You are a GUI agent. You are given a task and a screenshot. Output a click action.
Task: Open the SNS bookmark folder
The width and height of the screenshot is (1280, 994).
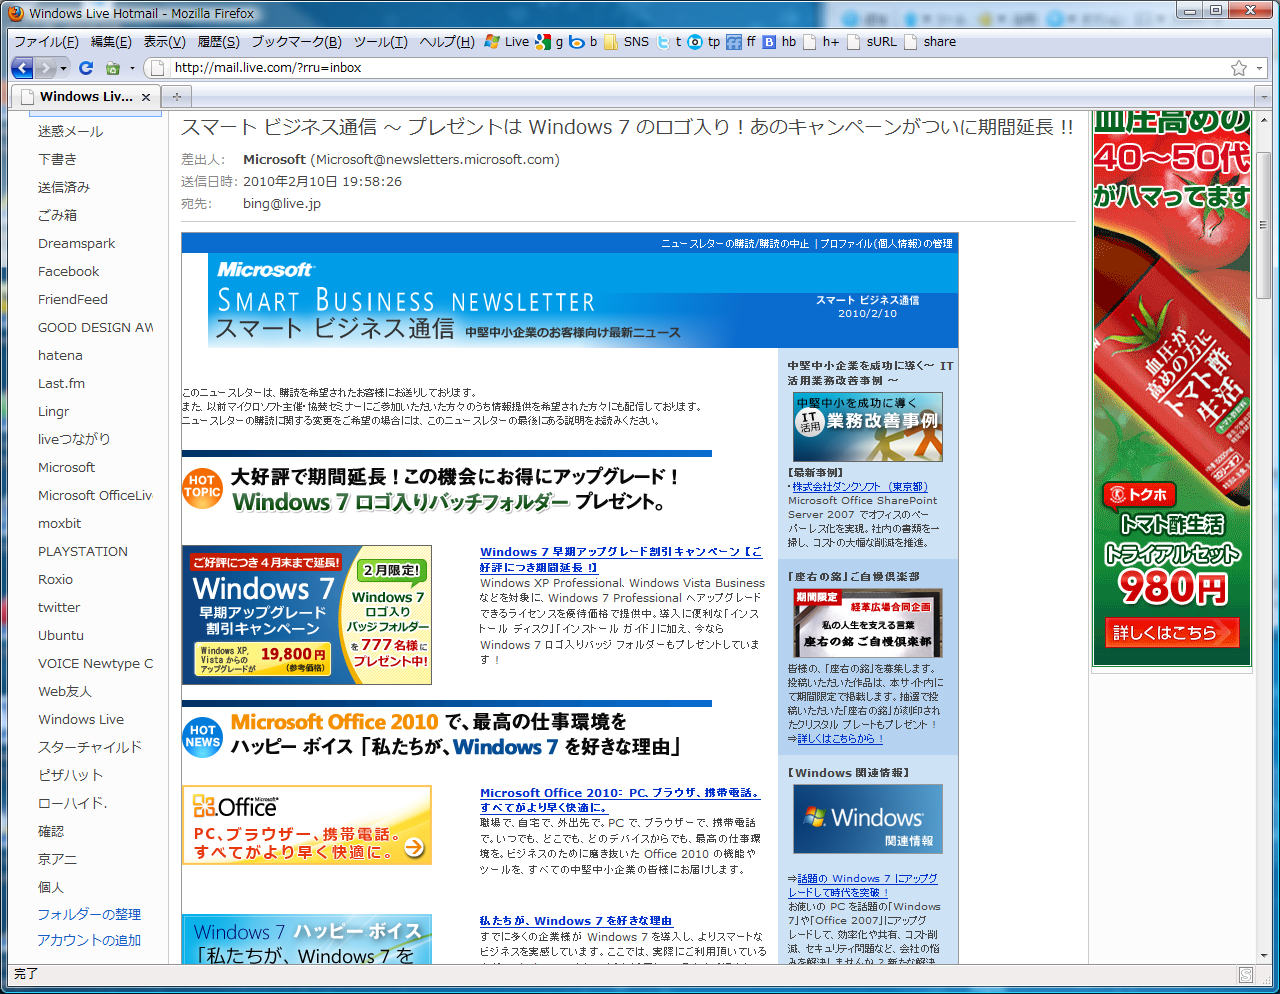pos(626,42)
